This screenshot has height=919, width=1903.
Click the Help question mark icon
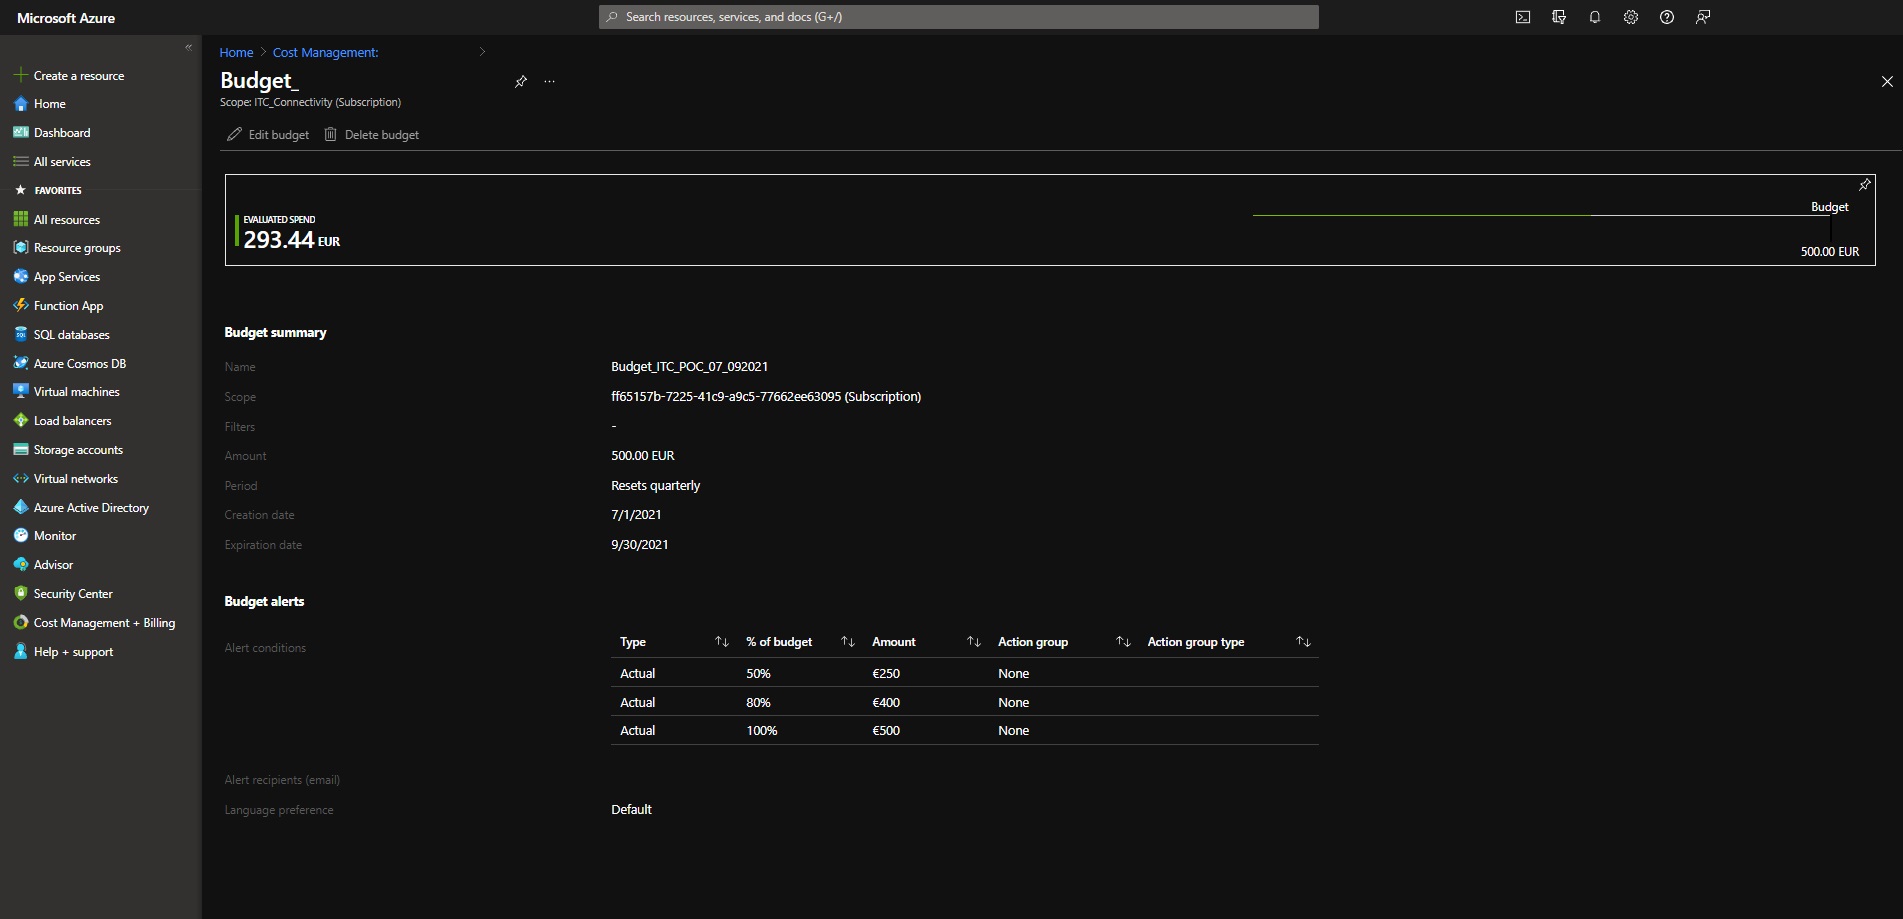click(1666, 17)
